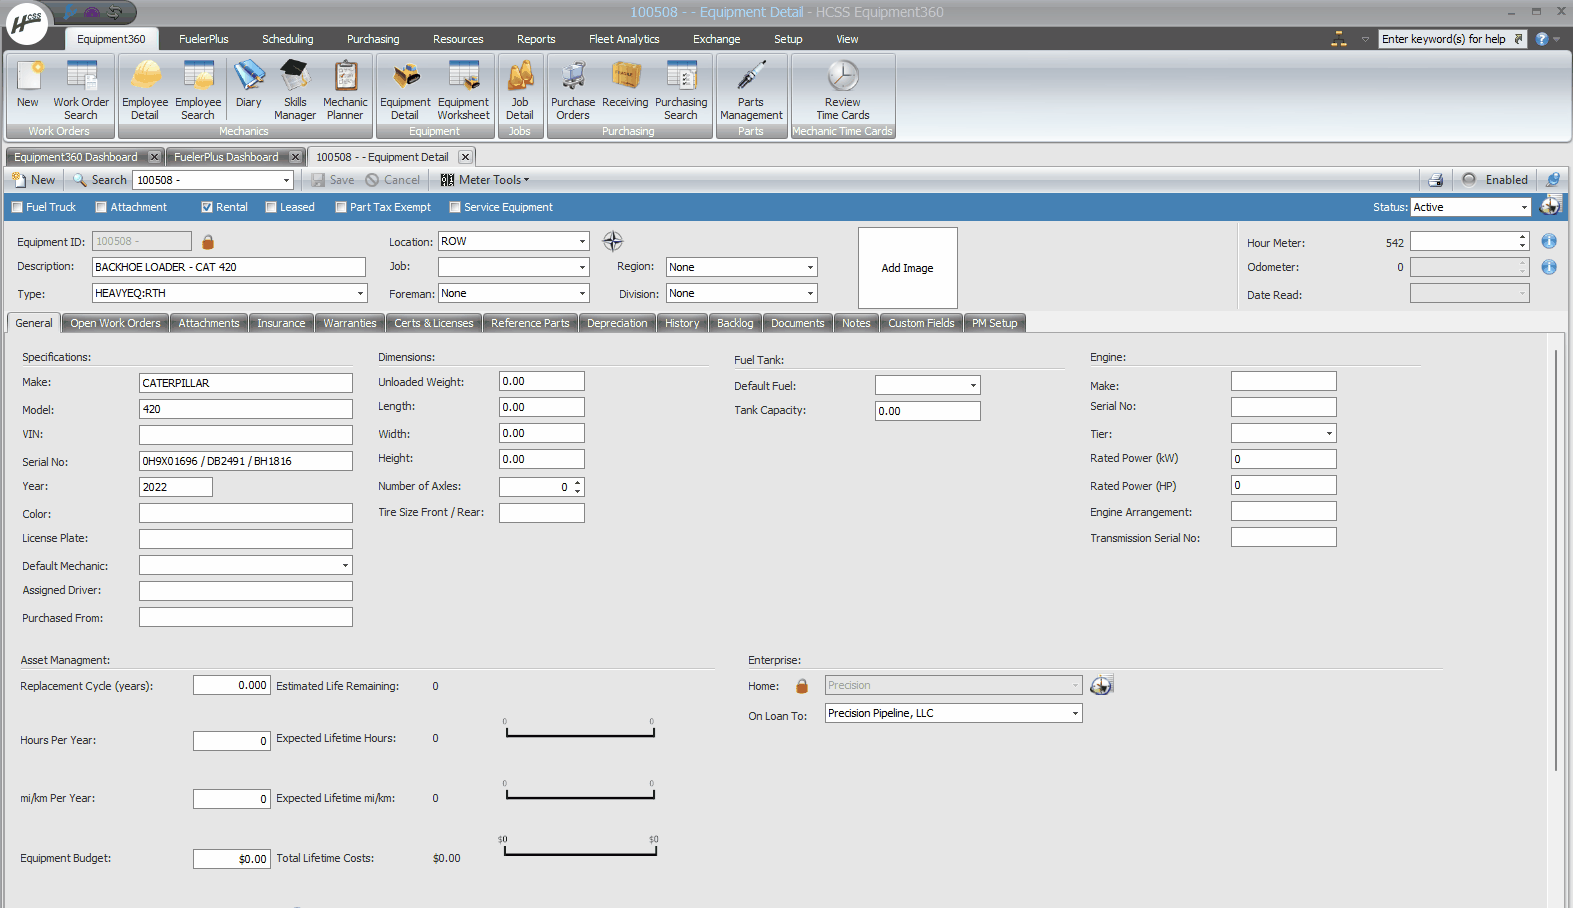Open the Scheduling ribbon tab
The image size is (1573, 908).
point(288,39)
